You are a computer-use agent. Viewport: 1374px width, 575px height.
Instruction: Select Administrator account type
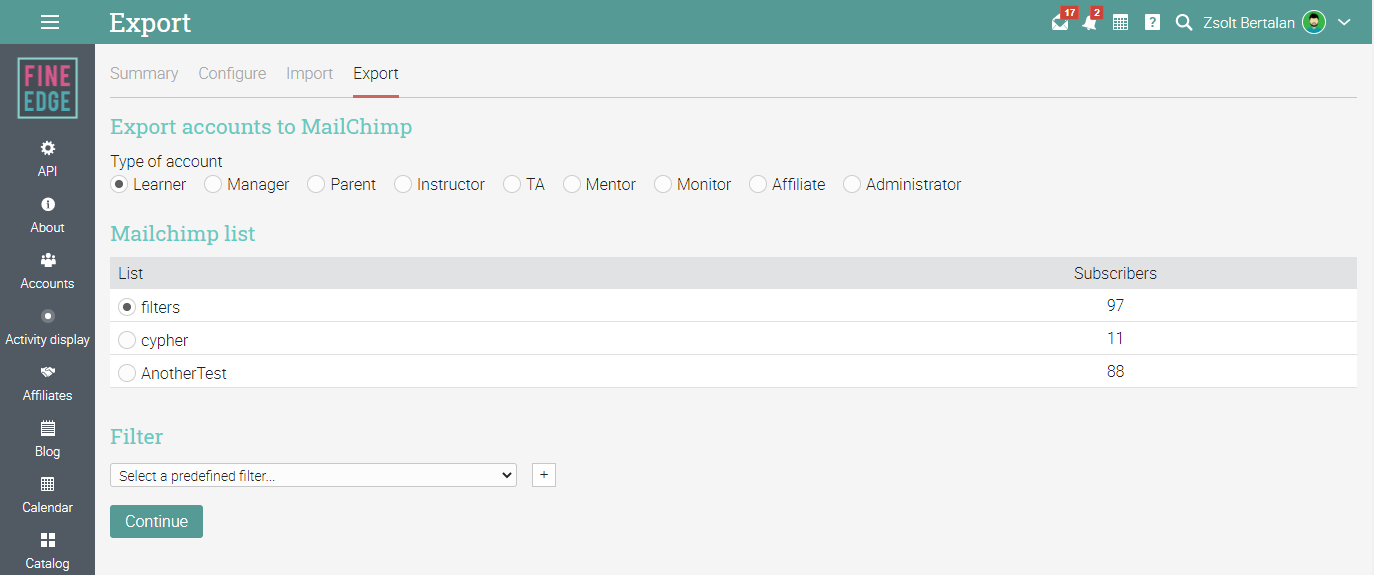coord(852,184)
